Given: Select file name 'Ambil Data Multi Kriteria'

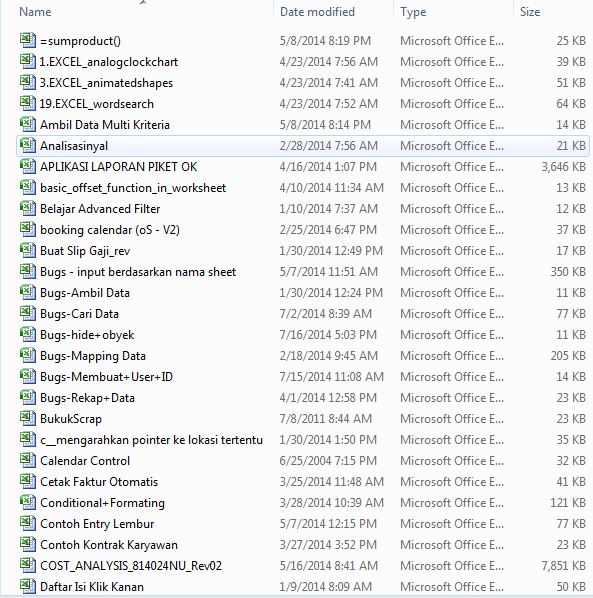Looking at the screenshot, I should tap(105, 125).
